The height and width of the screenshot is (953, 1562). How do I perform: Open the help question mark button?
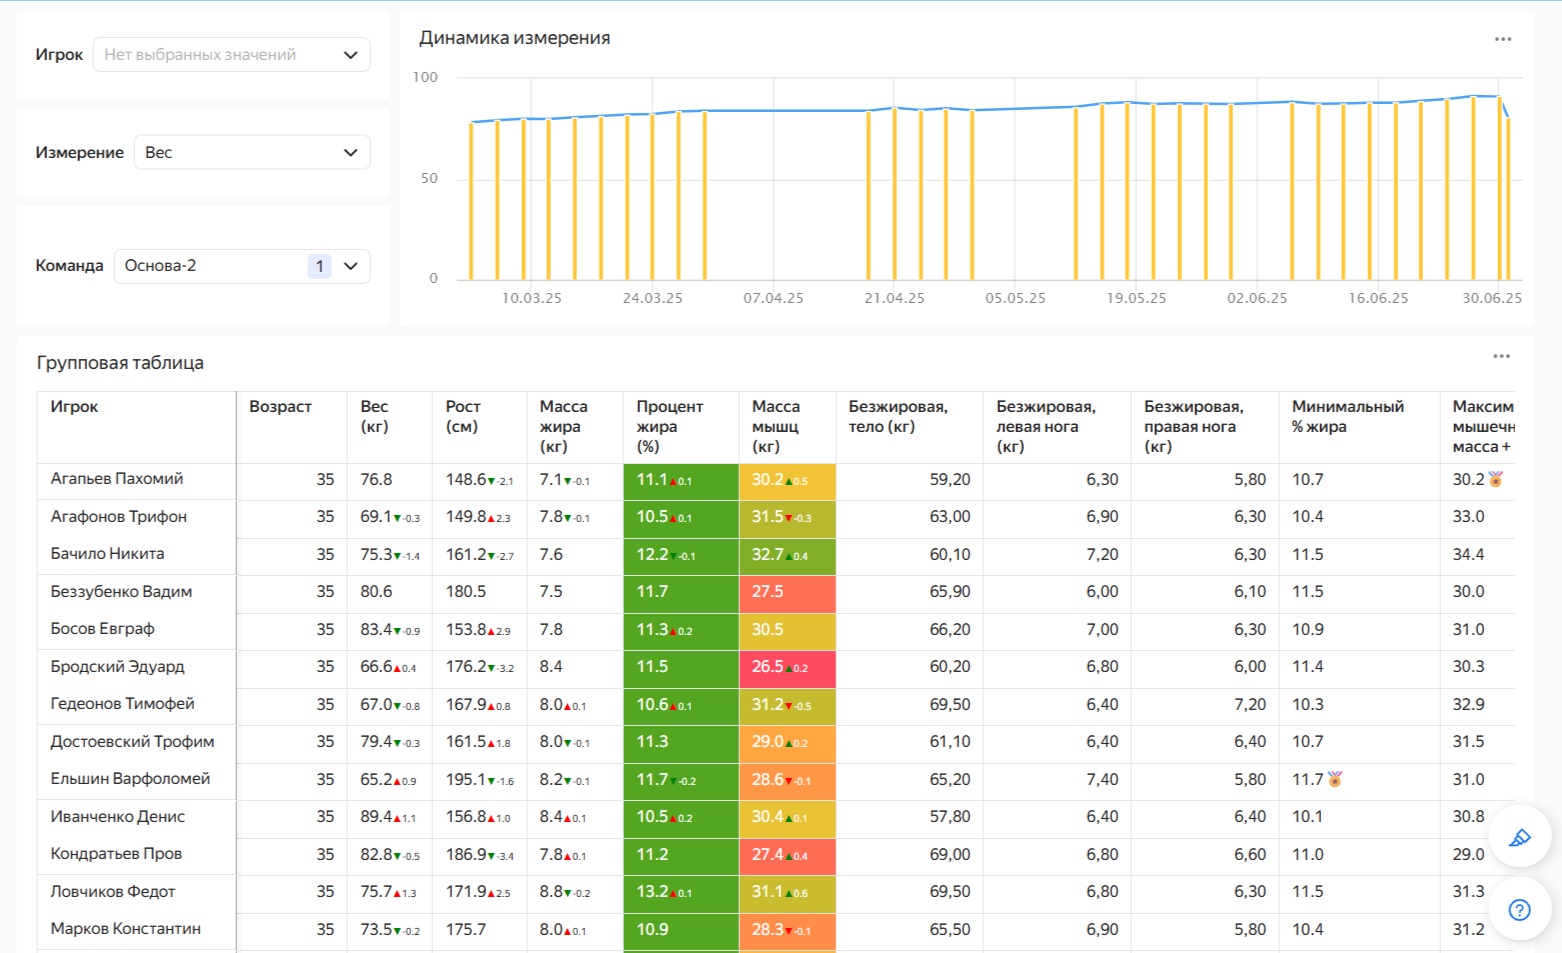[x=1519, y=909]
